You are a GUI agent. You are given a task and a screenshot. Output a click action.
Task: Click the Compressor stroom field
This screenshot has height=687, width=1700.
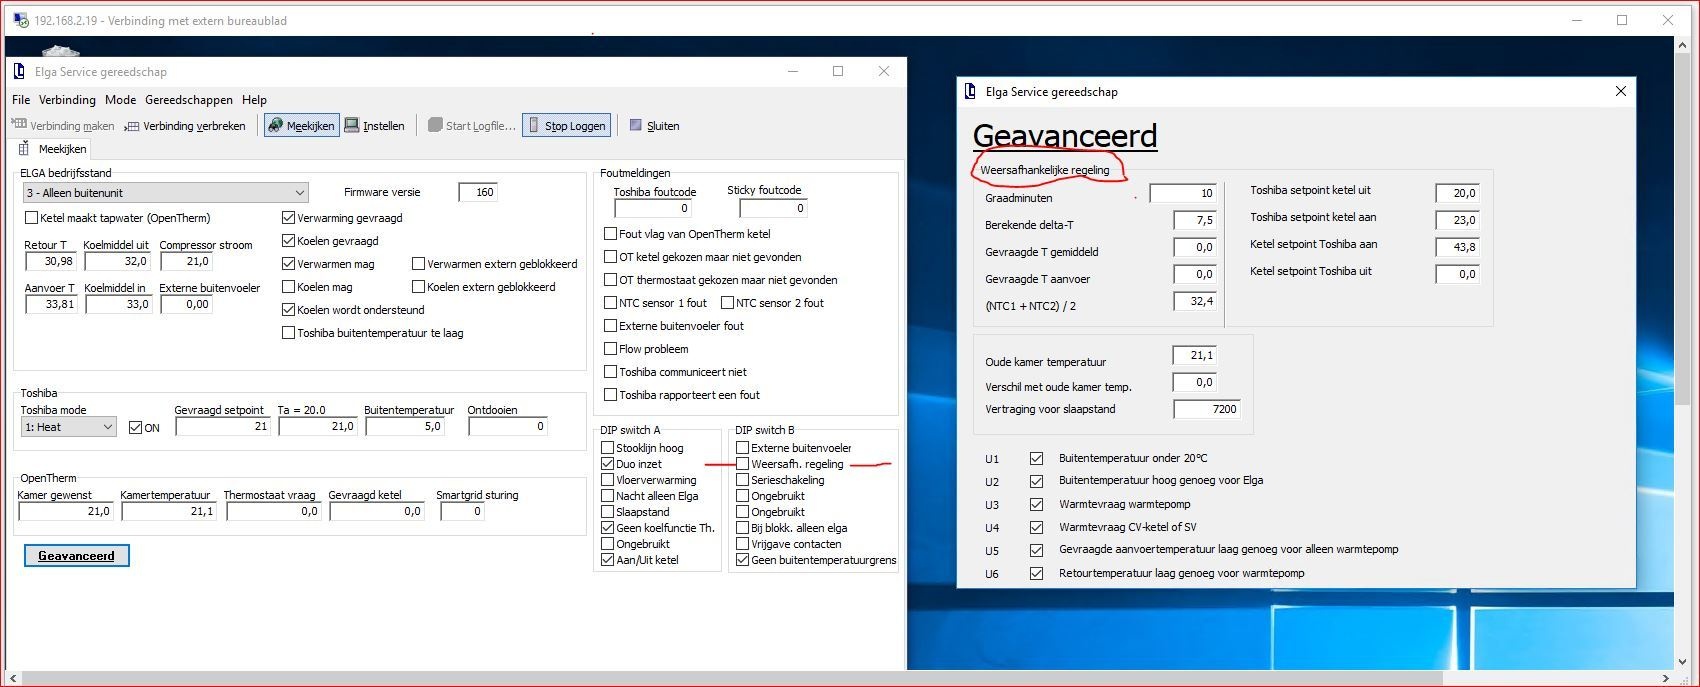coord(186,262)
